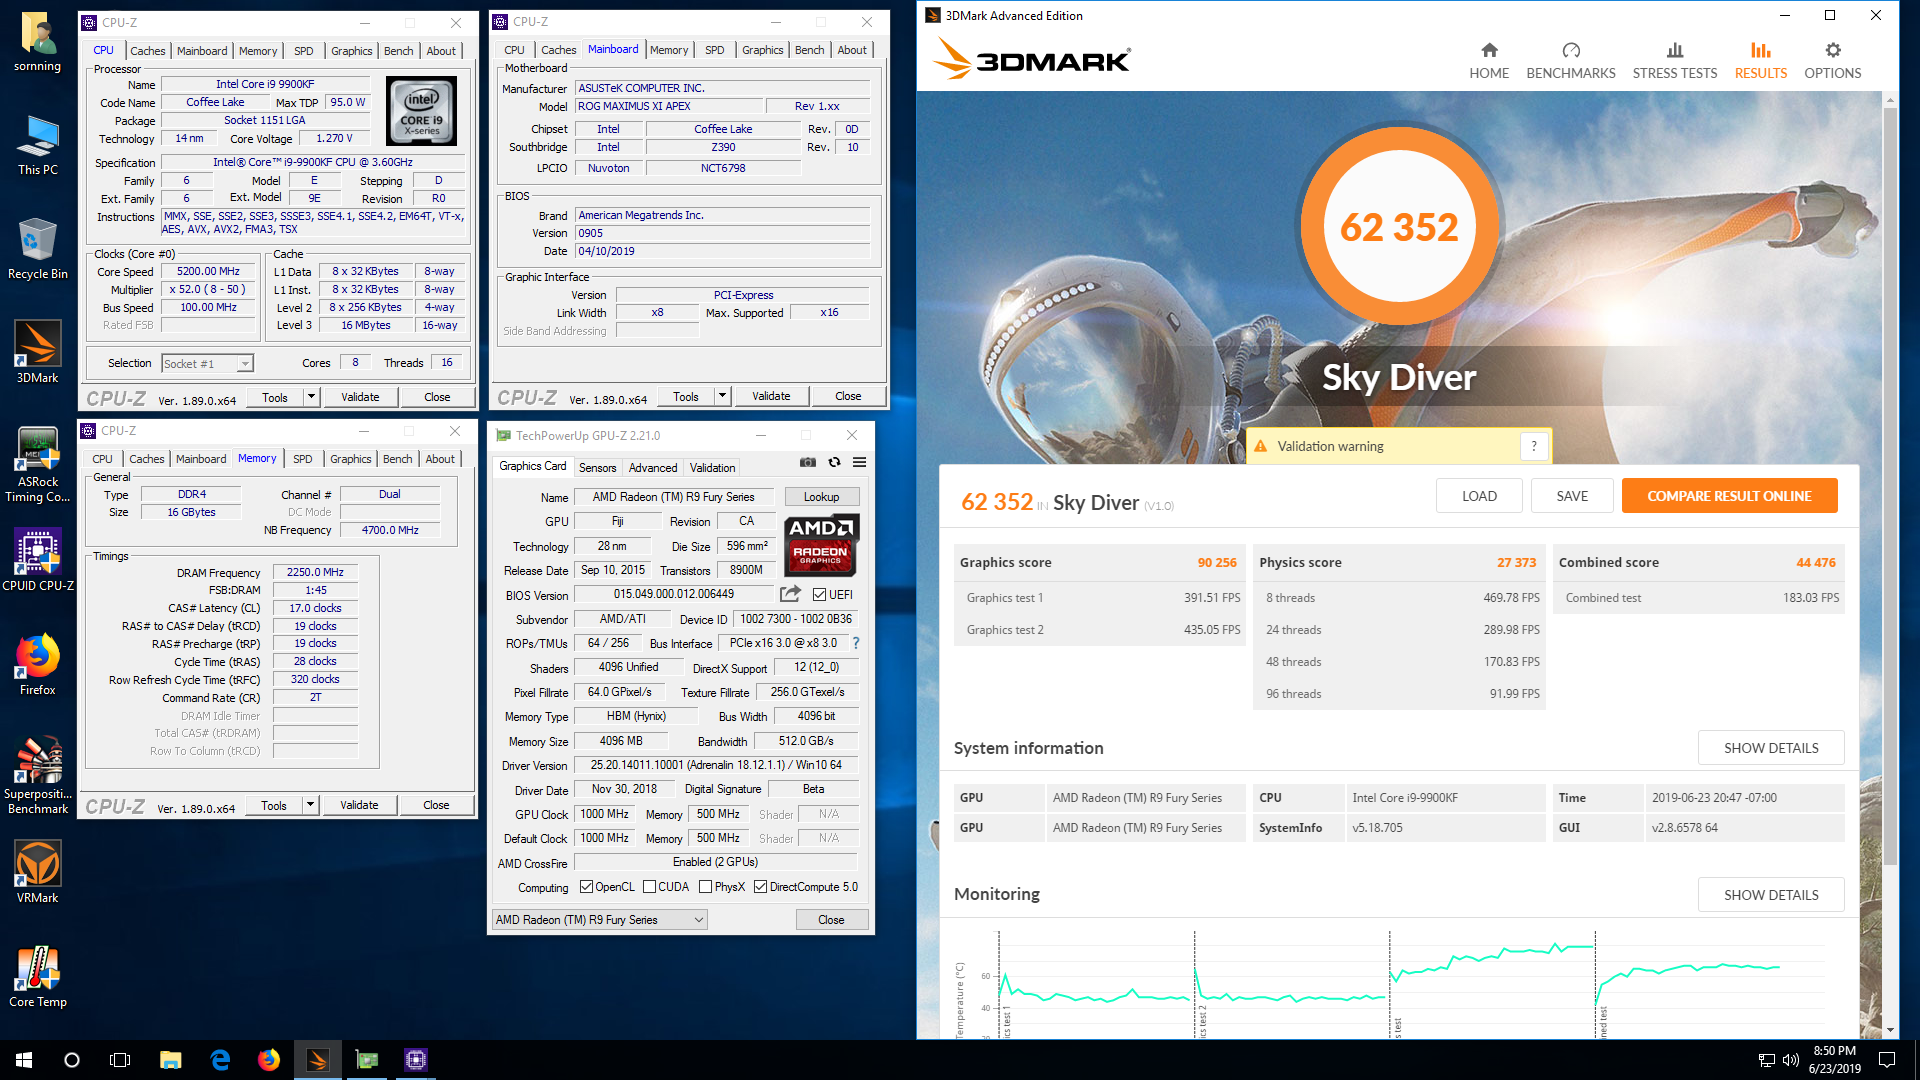1920x1080 pixels.
Task: Open Recycle Bin on desktop
Action: [37, 248]
